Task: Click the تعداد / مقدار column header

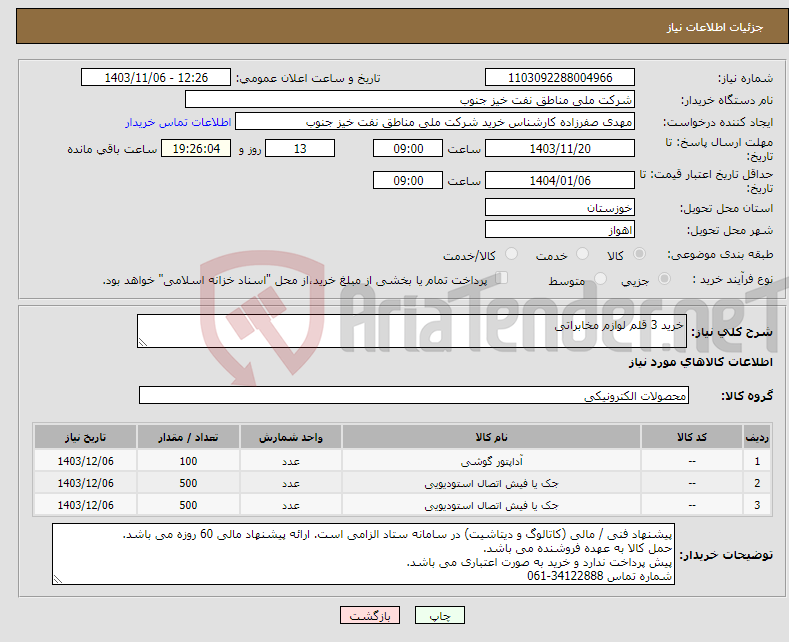Action: [x=188, y=437]
